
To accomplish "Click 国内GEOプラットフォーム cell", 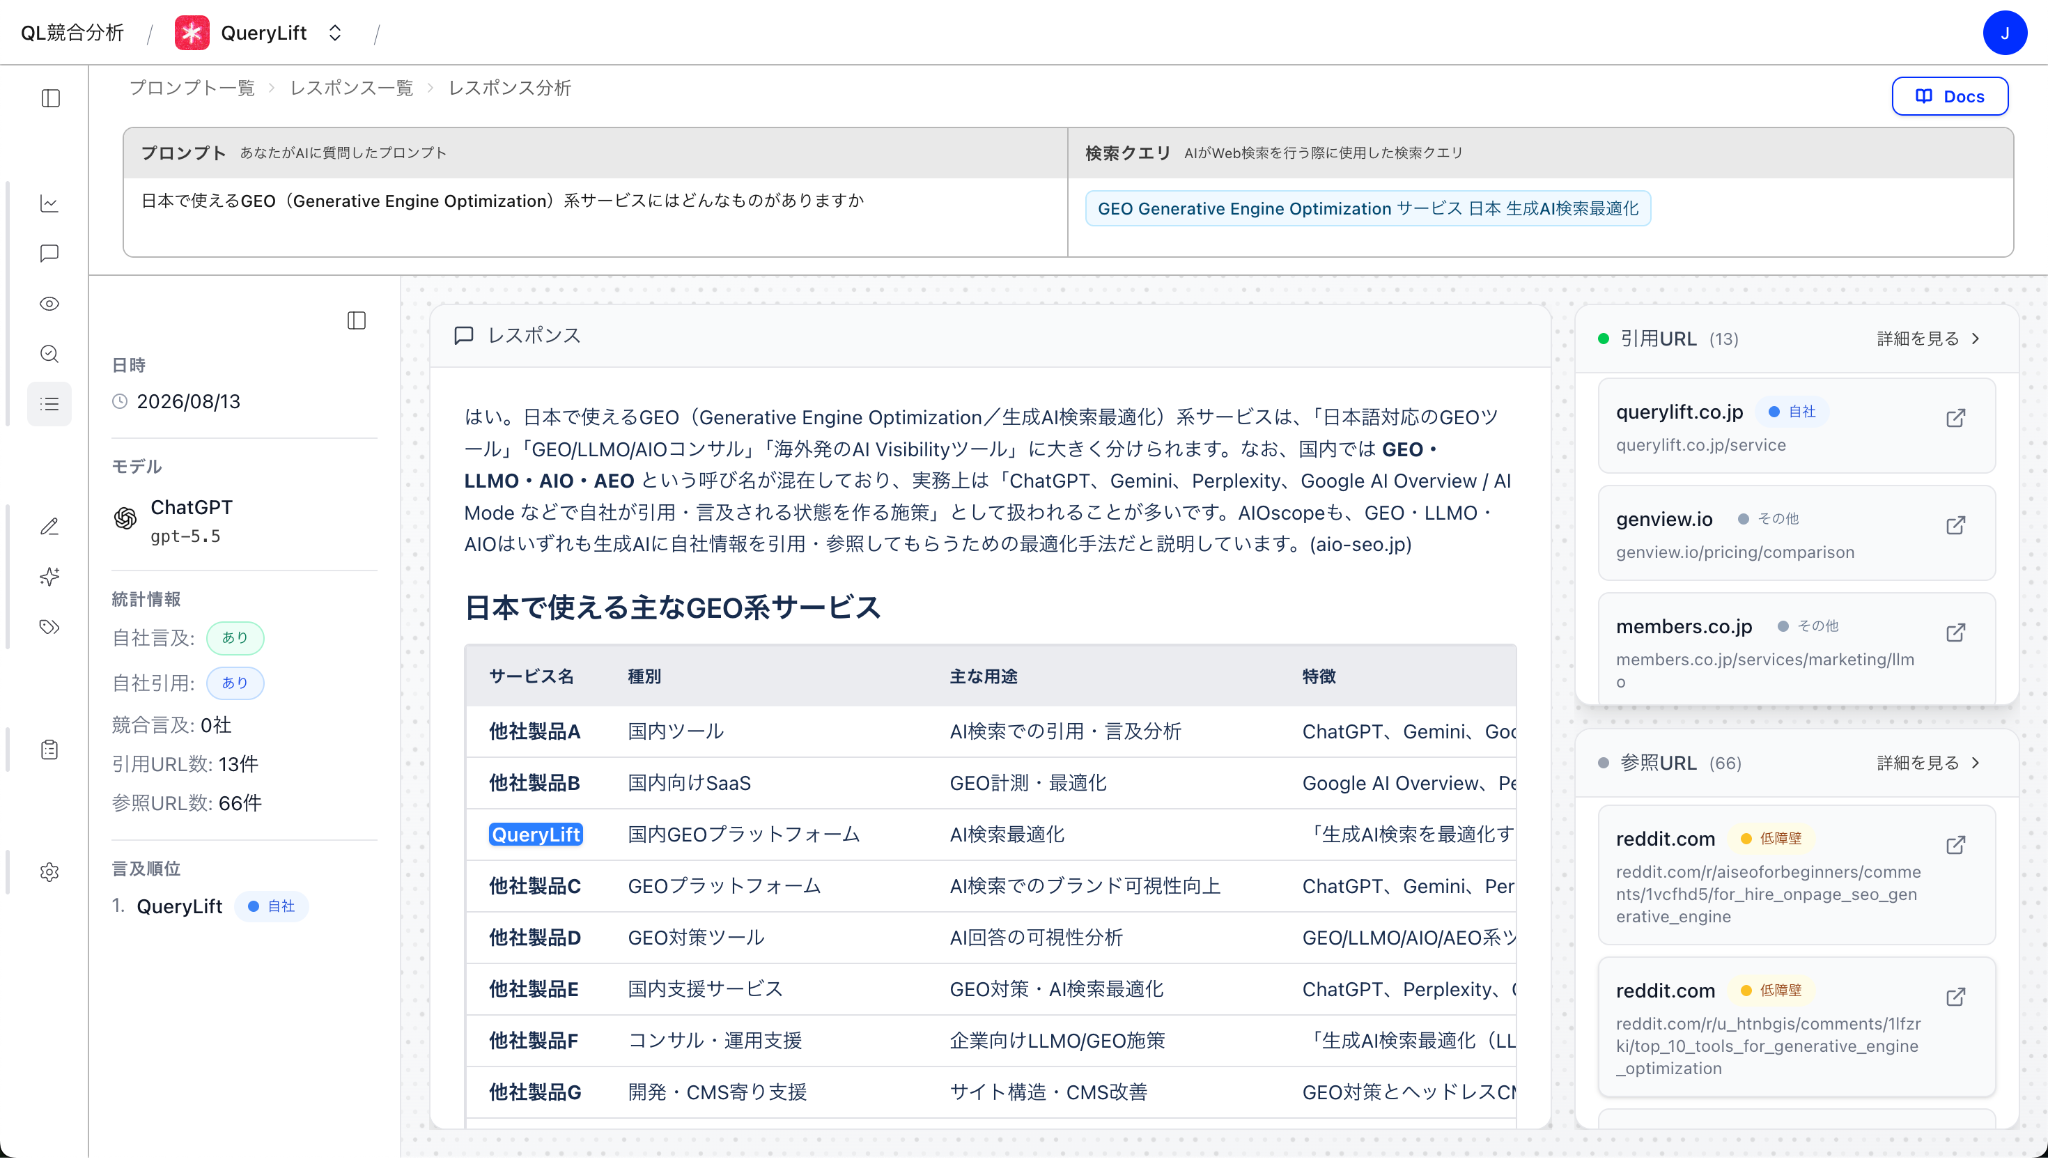I will pos(743,834).
